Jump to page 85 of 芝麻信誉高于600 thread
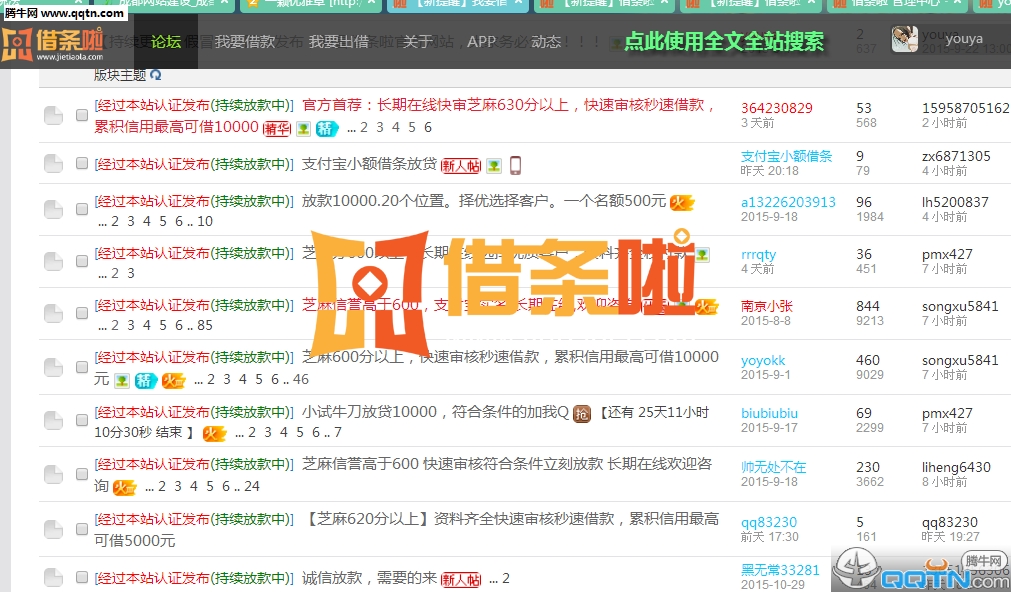Screen dimensions: 1011x592 [205, 325]
